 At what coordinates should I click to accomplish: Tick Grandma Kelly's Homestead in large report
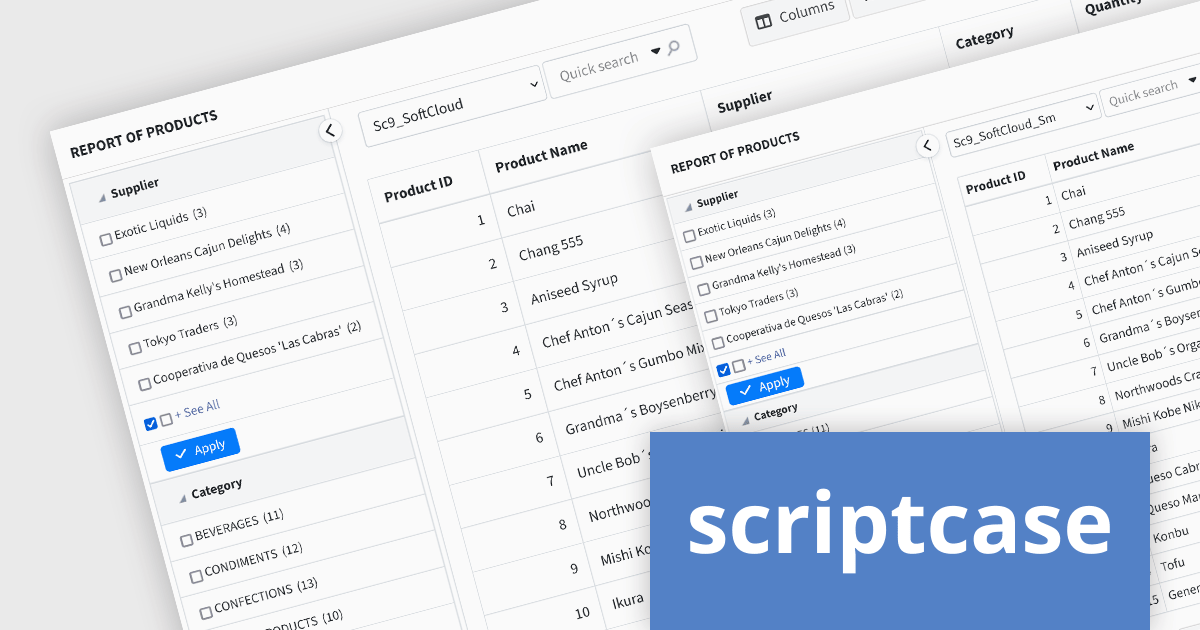point(125,312)
